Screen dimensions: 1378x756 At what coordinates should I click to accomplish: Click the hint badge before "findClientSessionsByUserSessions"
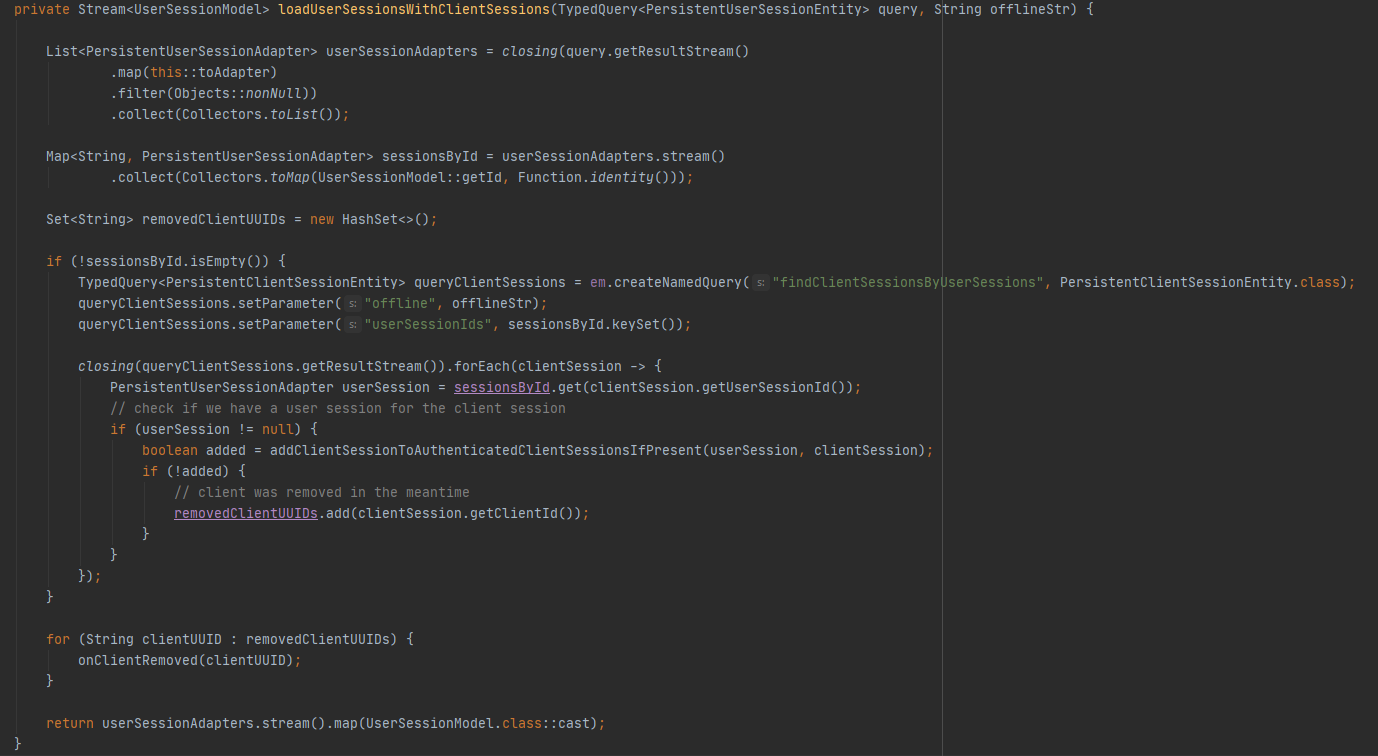761,281
